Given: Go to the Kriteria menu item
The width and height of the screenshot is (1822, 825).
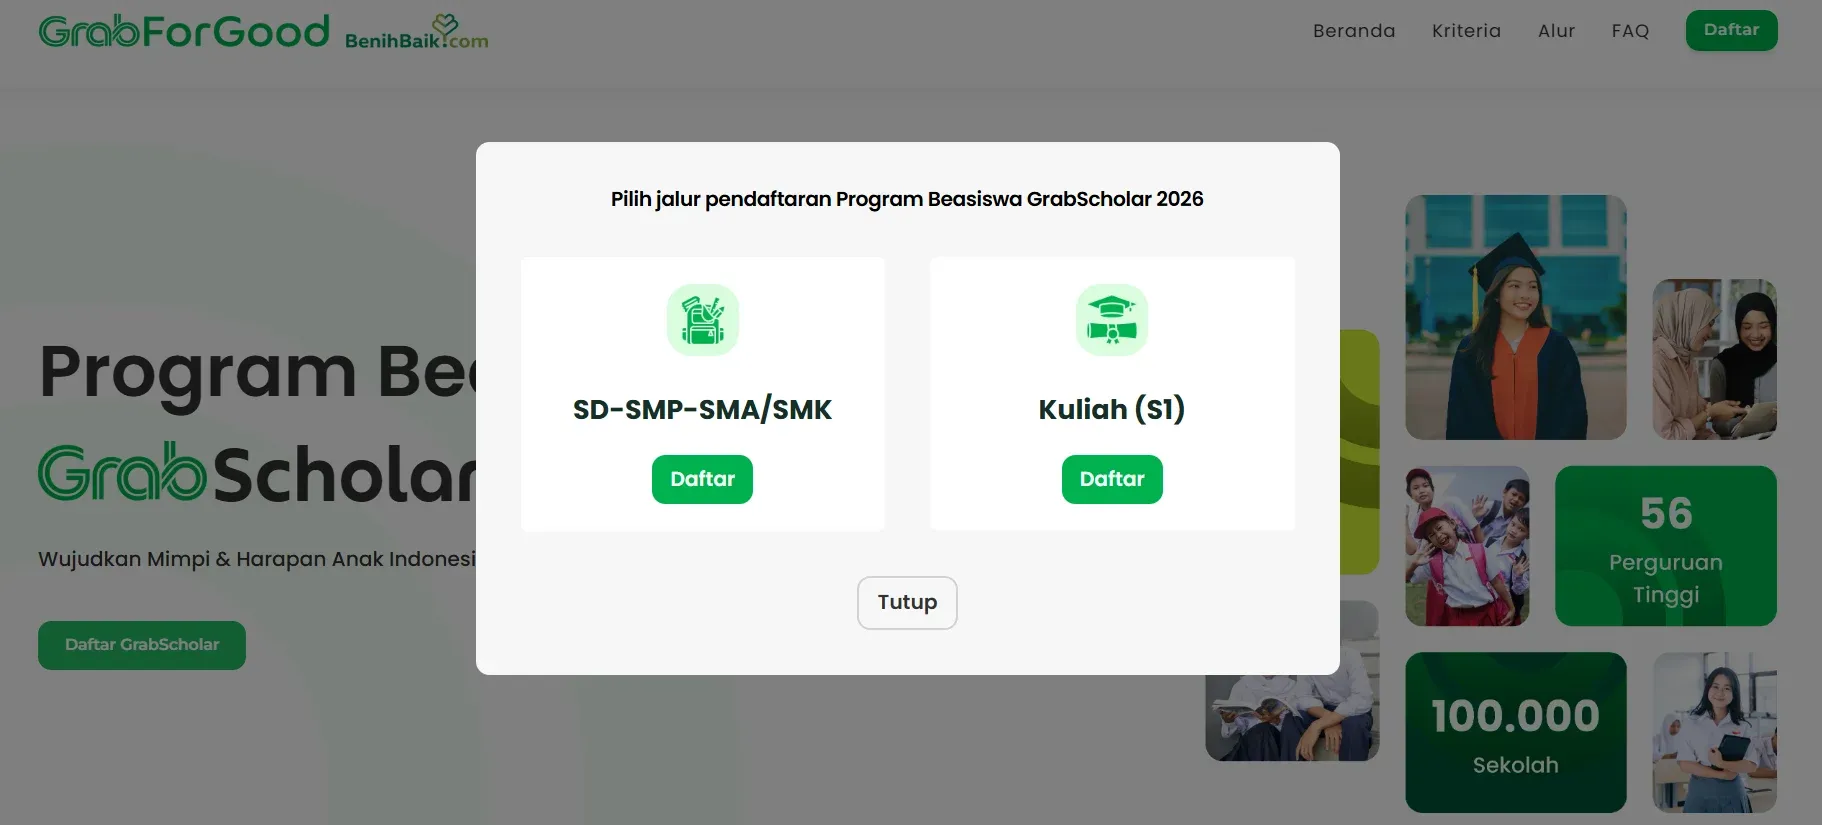Looking at the screenshot, I should coord(1466,31).
